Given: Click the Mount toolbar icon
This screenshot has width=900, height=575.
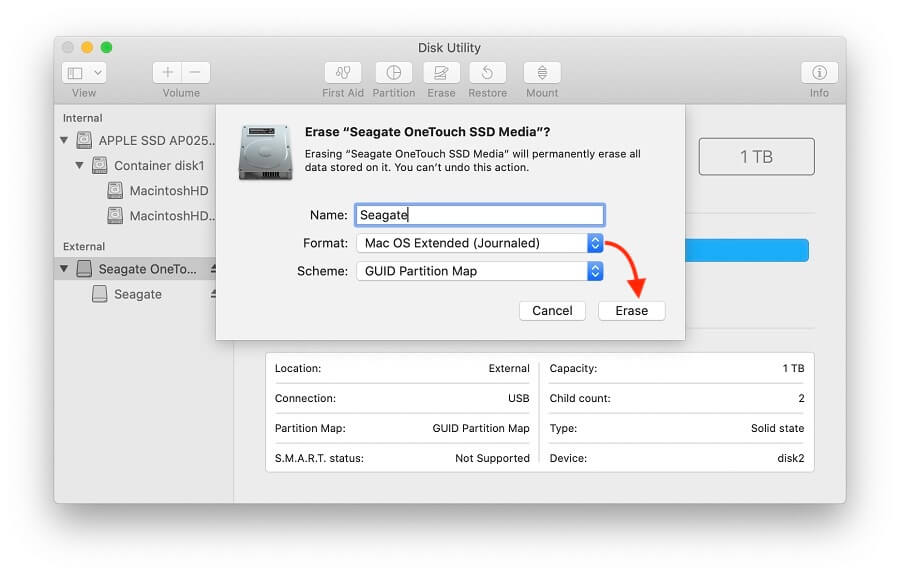Looking at the screenshot, I should (542, 73).
